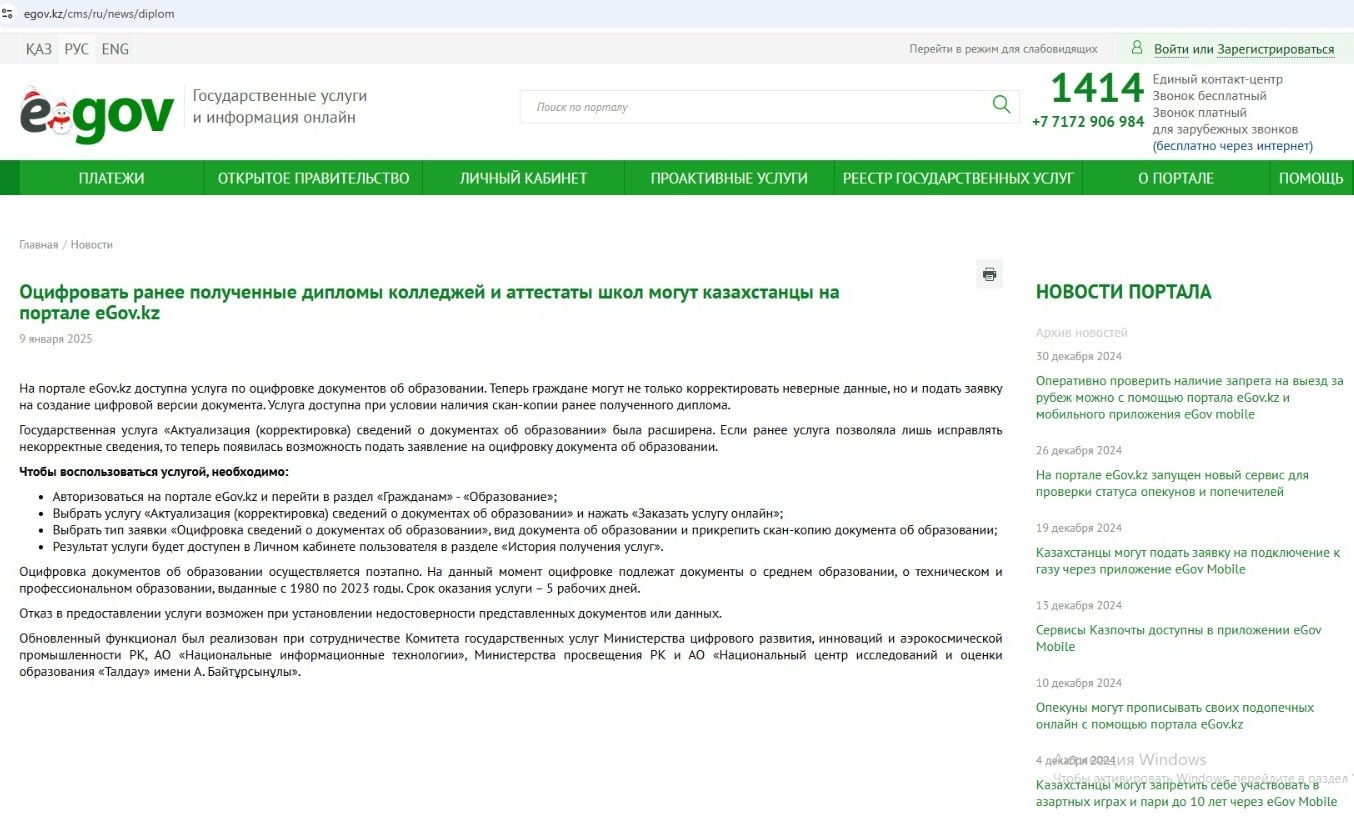1354x822 pixels.
Task: Open ПОМОЩЬ menu
Action: [1311, 178]
